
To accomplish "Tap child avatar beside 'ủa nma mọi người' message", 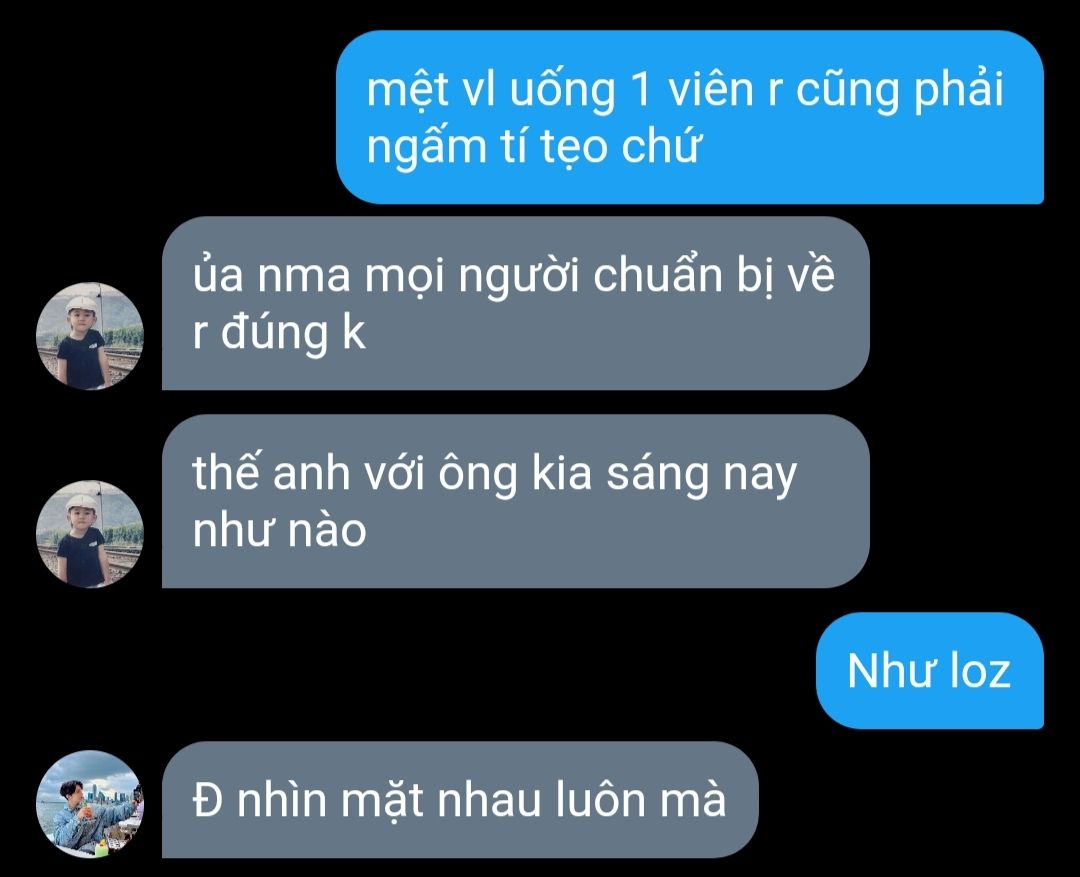I will click(x=90, y=336).
